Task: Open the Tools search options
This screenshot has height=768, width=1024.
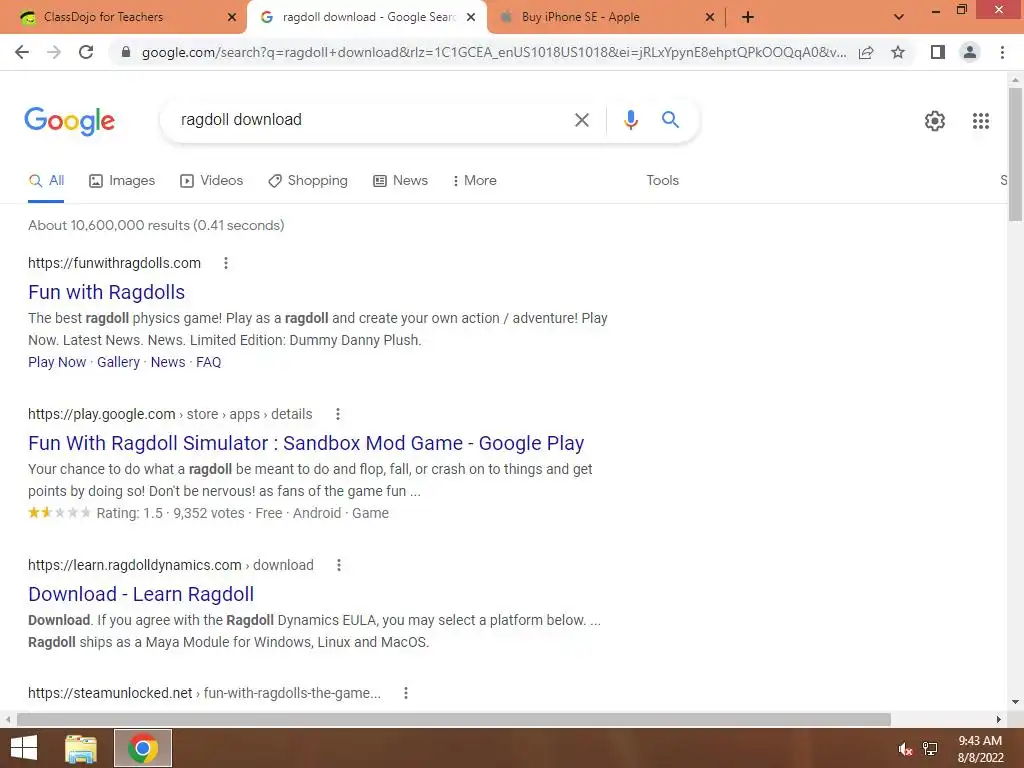Action: pyautogui.click(x=662, y=180)
